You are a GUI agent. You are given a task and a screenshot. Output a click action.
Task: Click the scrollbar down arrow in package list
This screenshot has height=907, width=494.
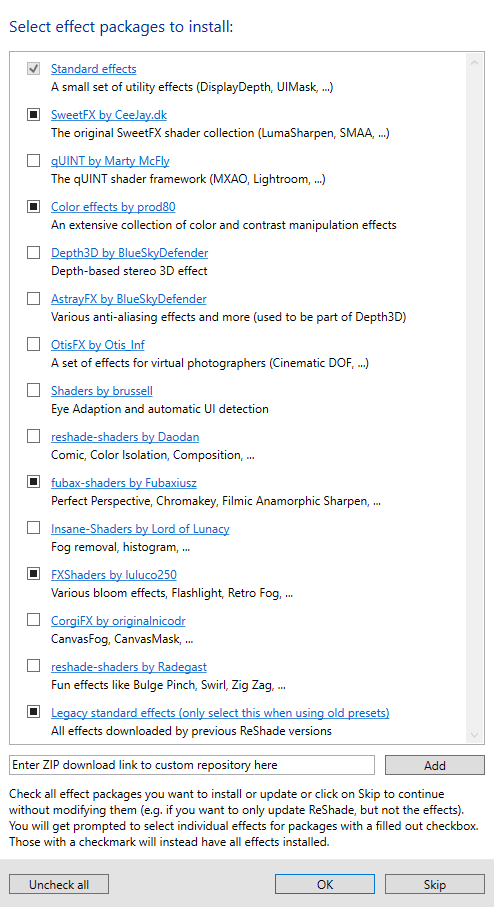(474, 735)
